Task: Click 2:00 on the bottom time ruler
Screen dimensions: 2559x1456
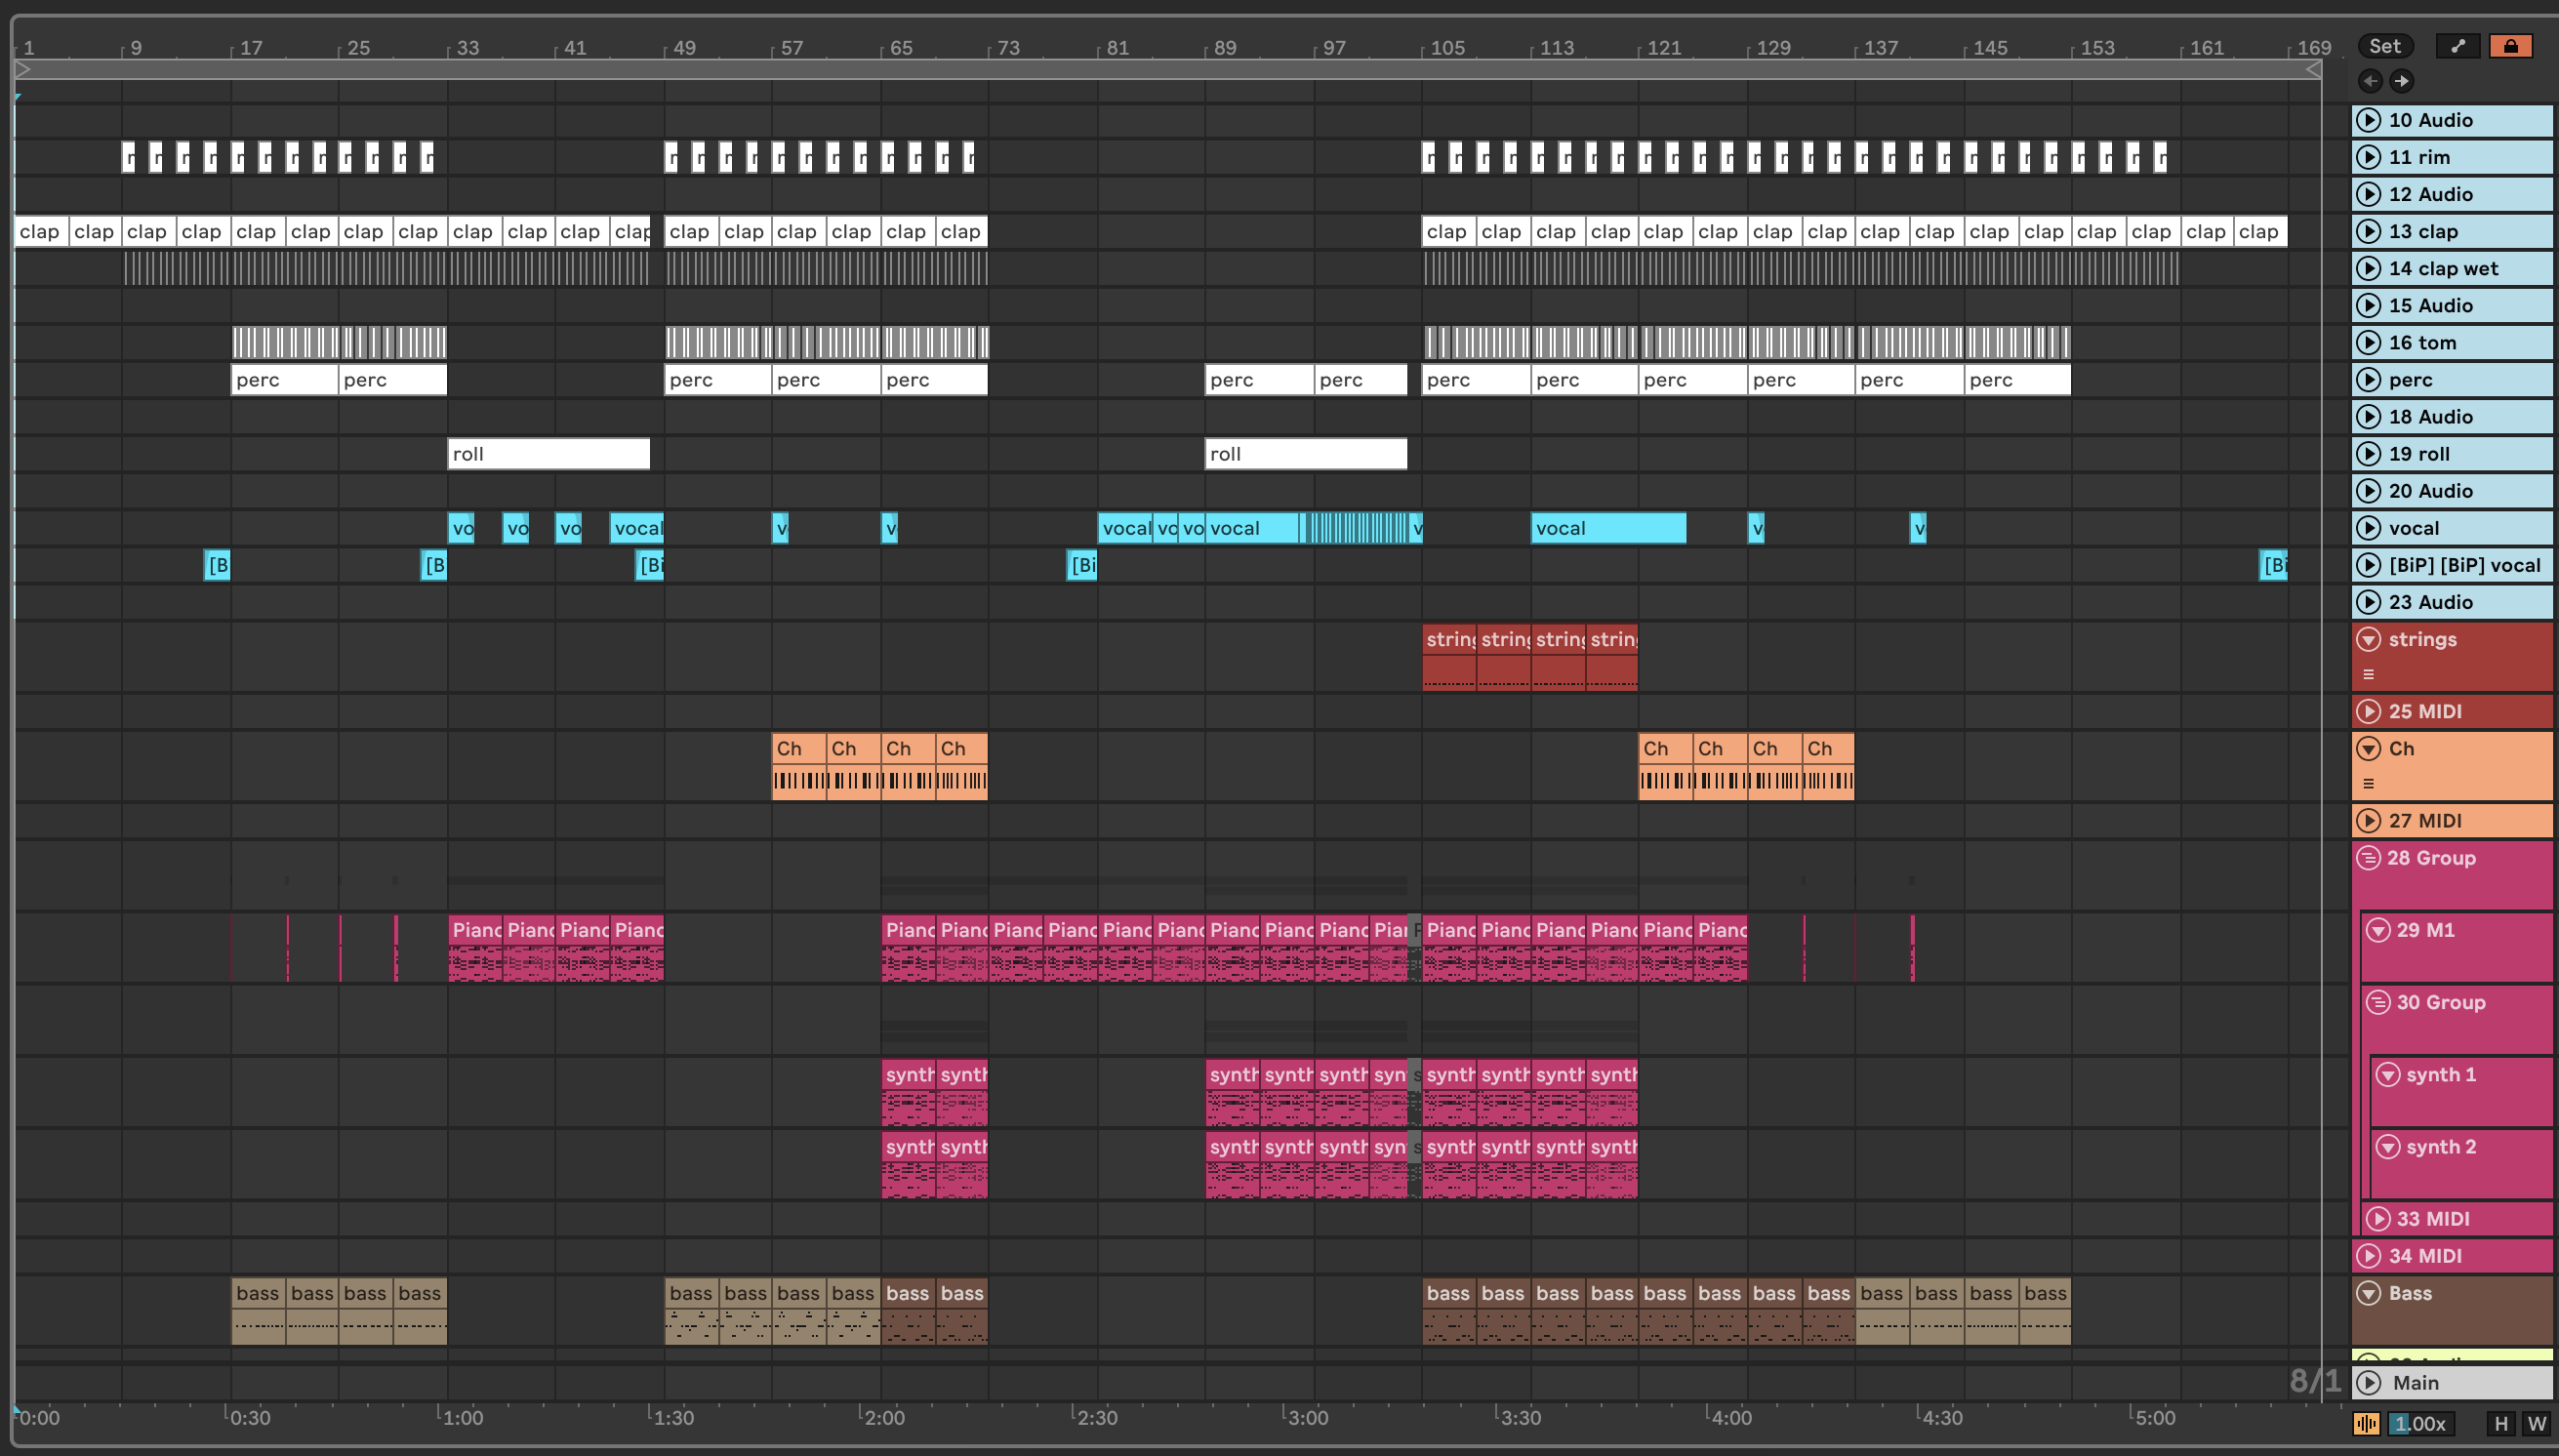Action: 884,1417
